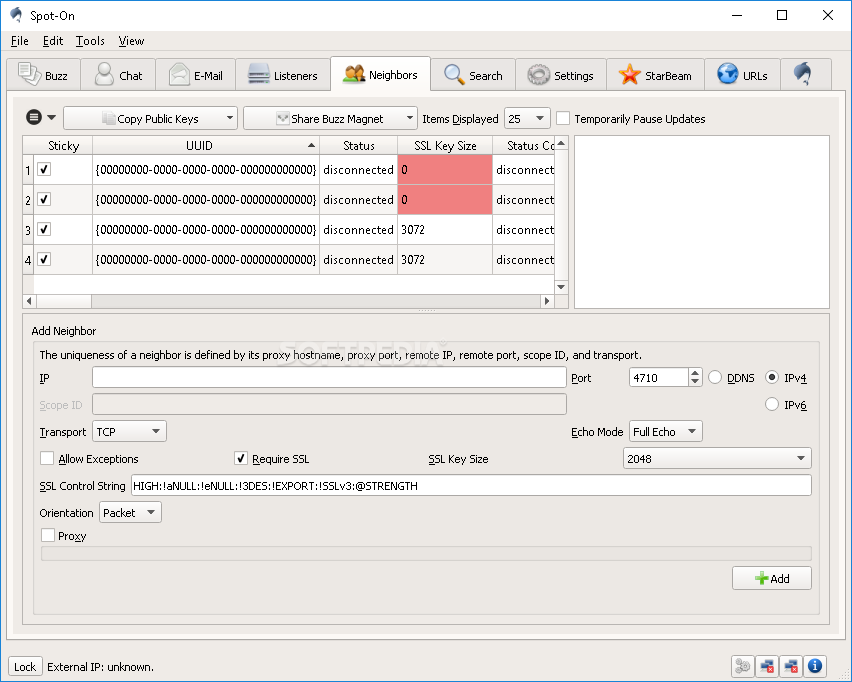
Task: Click the SSL Control String field
Action: click(471, 486)
